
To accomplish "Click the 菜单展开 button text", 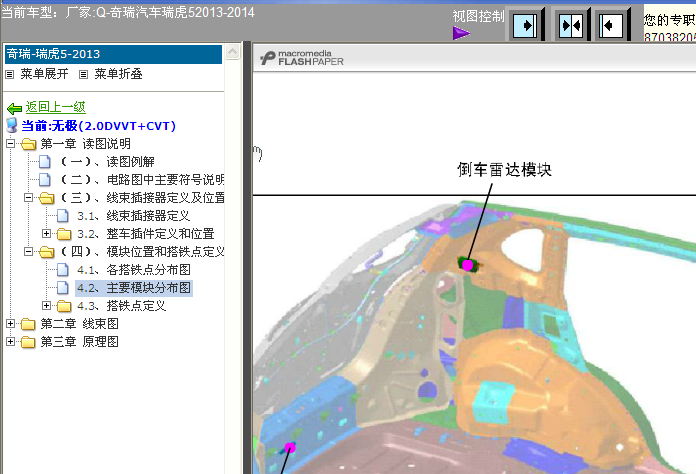I will 44,74.
